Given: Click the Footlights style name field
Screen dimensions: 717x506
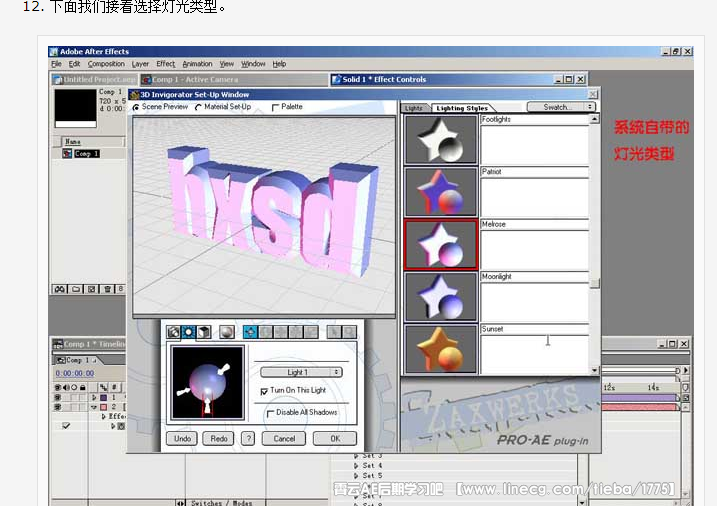Looking at the screenshot, I should 534,119.
